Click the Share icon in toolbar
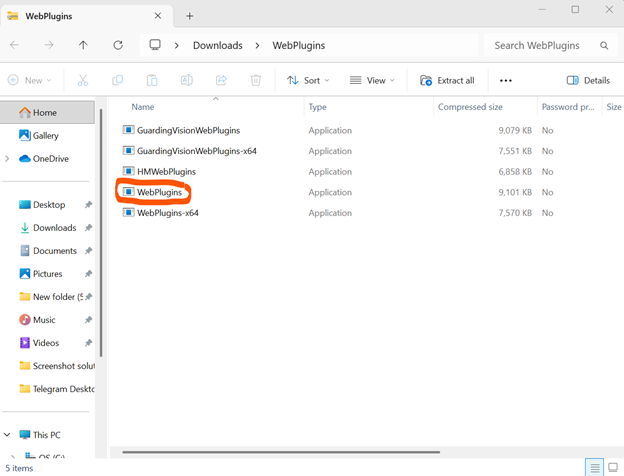The height and width of the screenshot is (476, 624). tap(221, 80)
